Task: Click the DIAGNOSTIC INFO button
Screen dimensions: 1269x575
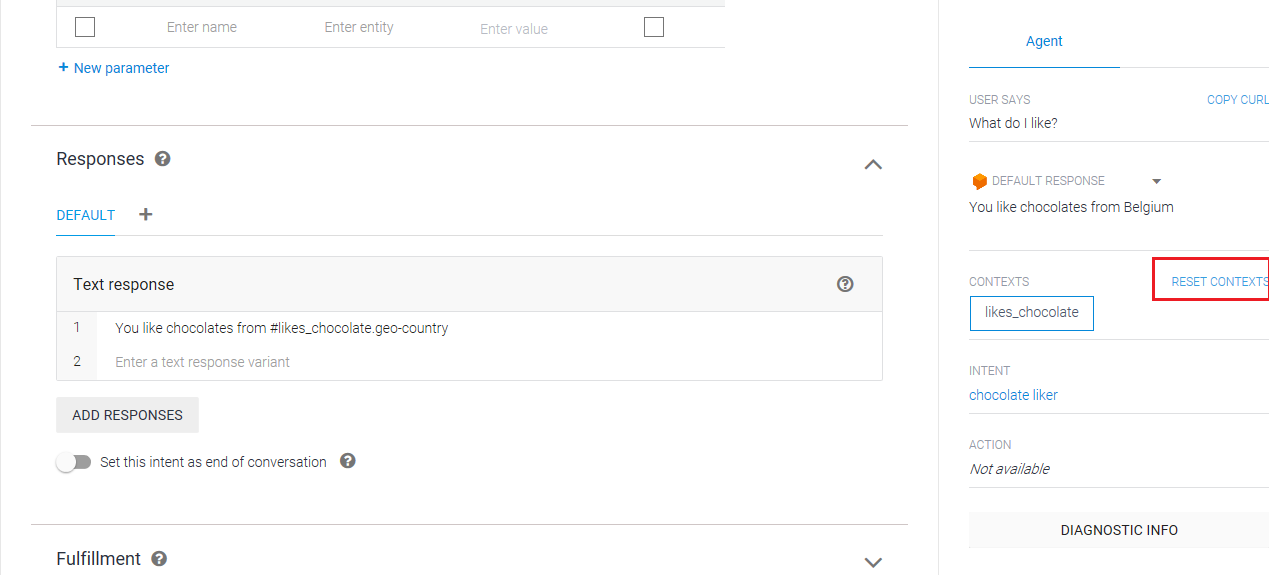Action: [x=1119, y=530]
